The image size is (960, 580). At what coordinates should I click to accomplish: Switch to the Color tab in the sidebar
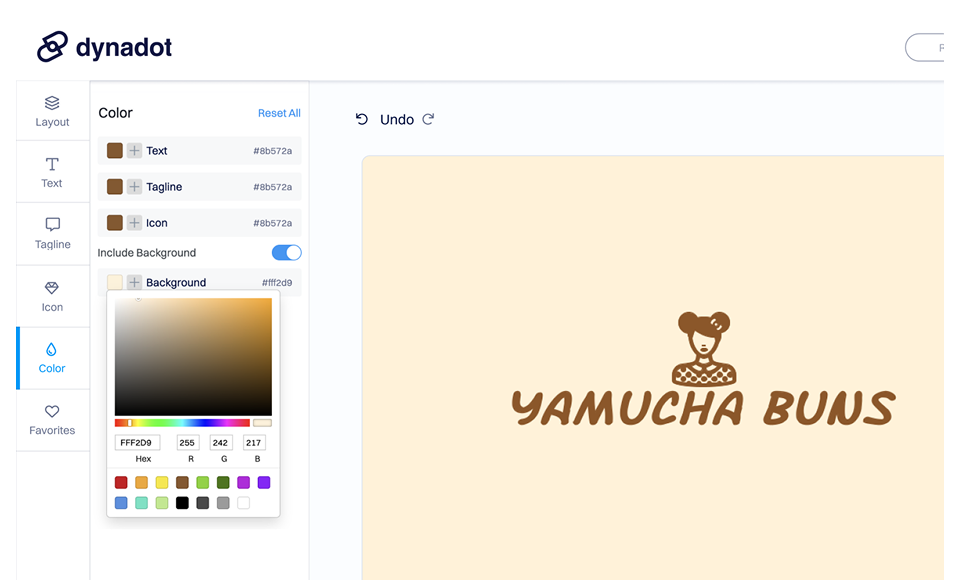(52, 357)
